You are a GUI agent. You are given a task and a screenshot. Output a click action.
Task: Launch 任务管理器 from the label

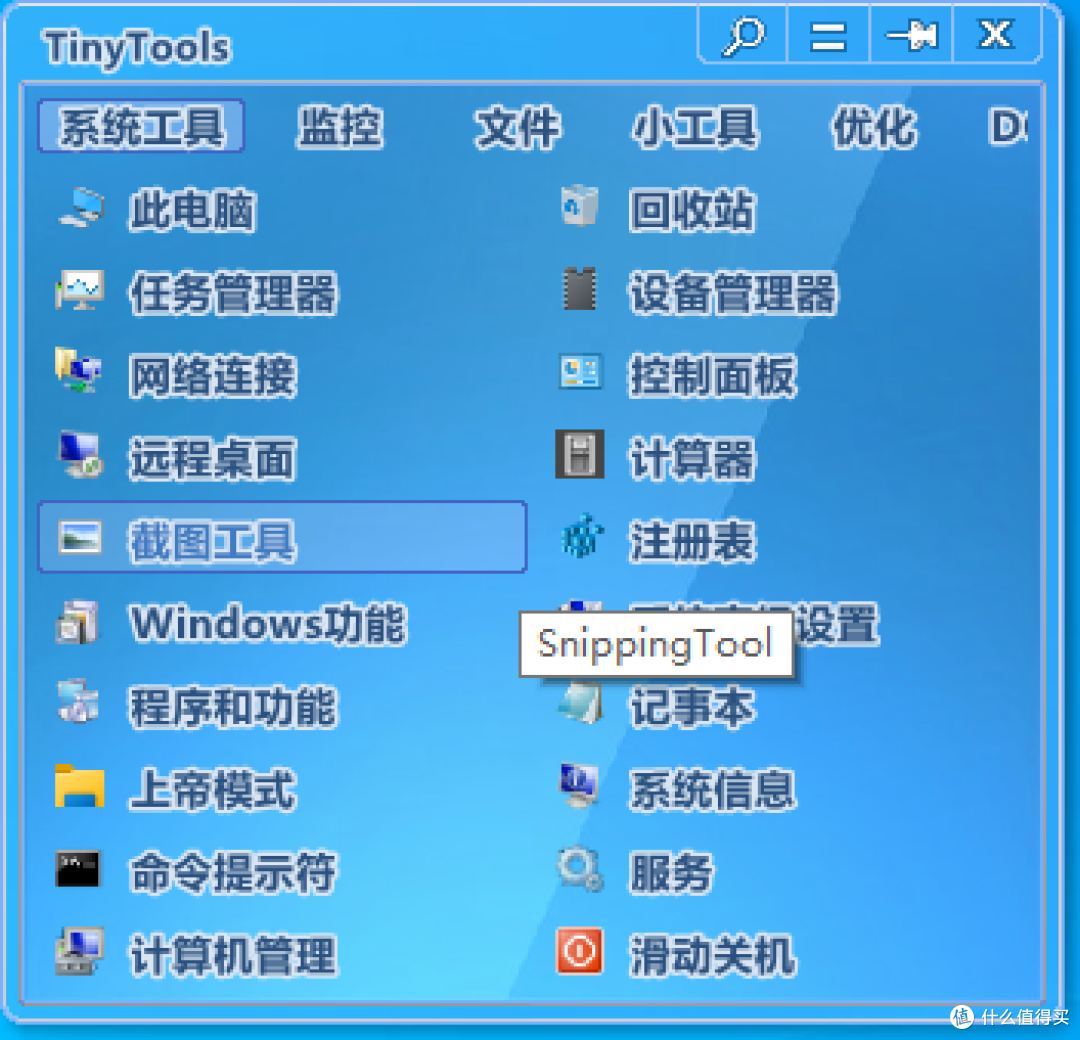click(x=233, y=293)
